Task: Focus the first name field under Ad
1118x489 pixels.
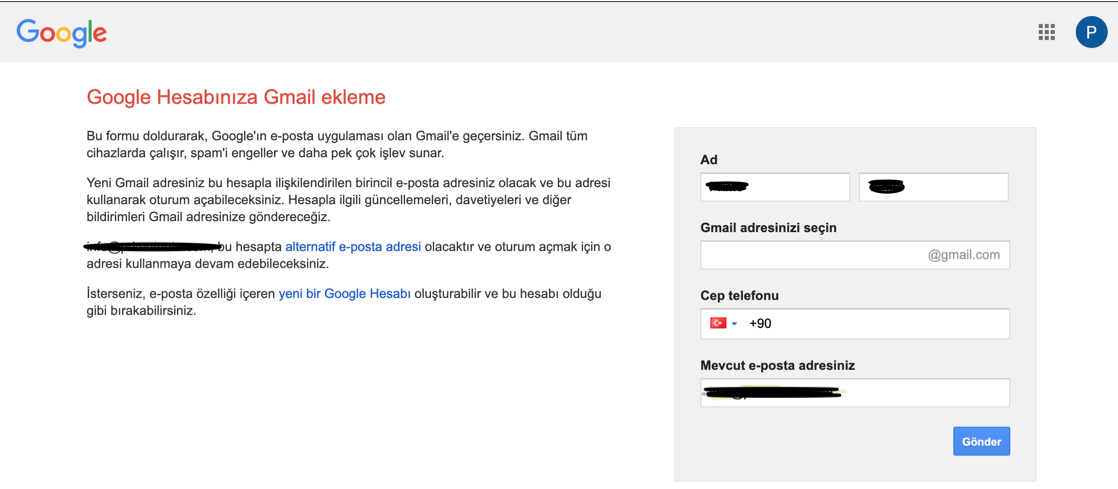Action: (775, 187)
